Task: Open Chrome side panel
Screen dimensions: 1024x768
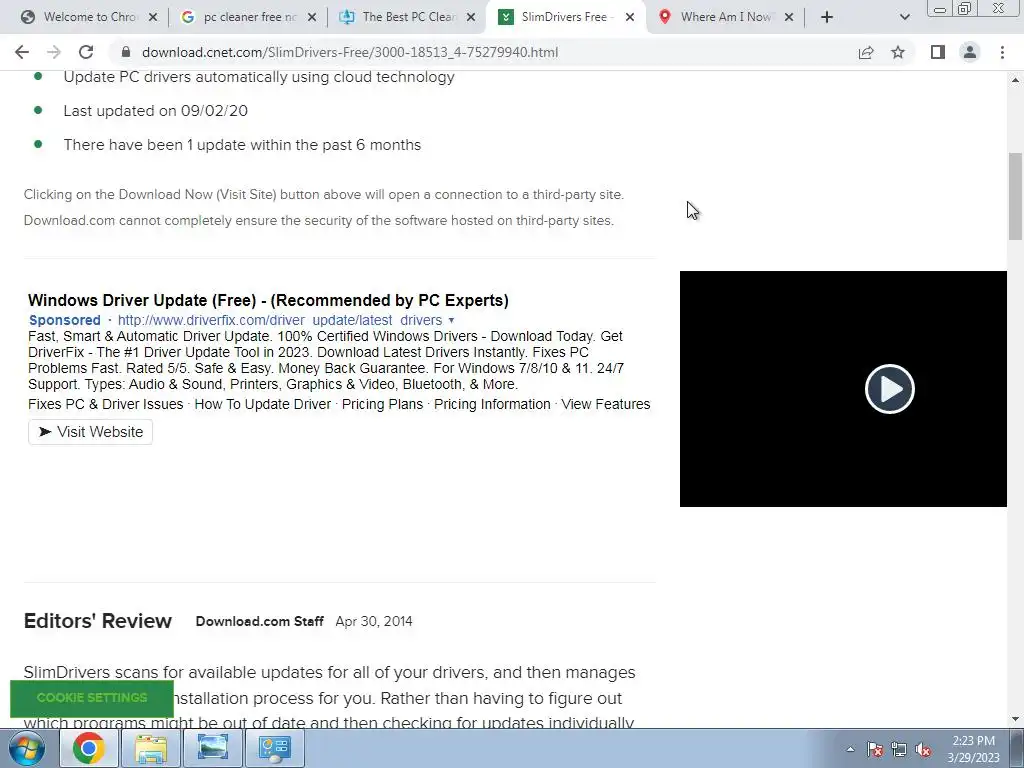Action: coord(938,52)
